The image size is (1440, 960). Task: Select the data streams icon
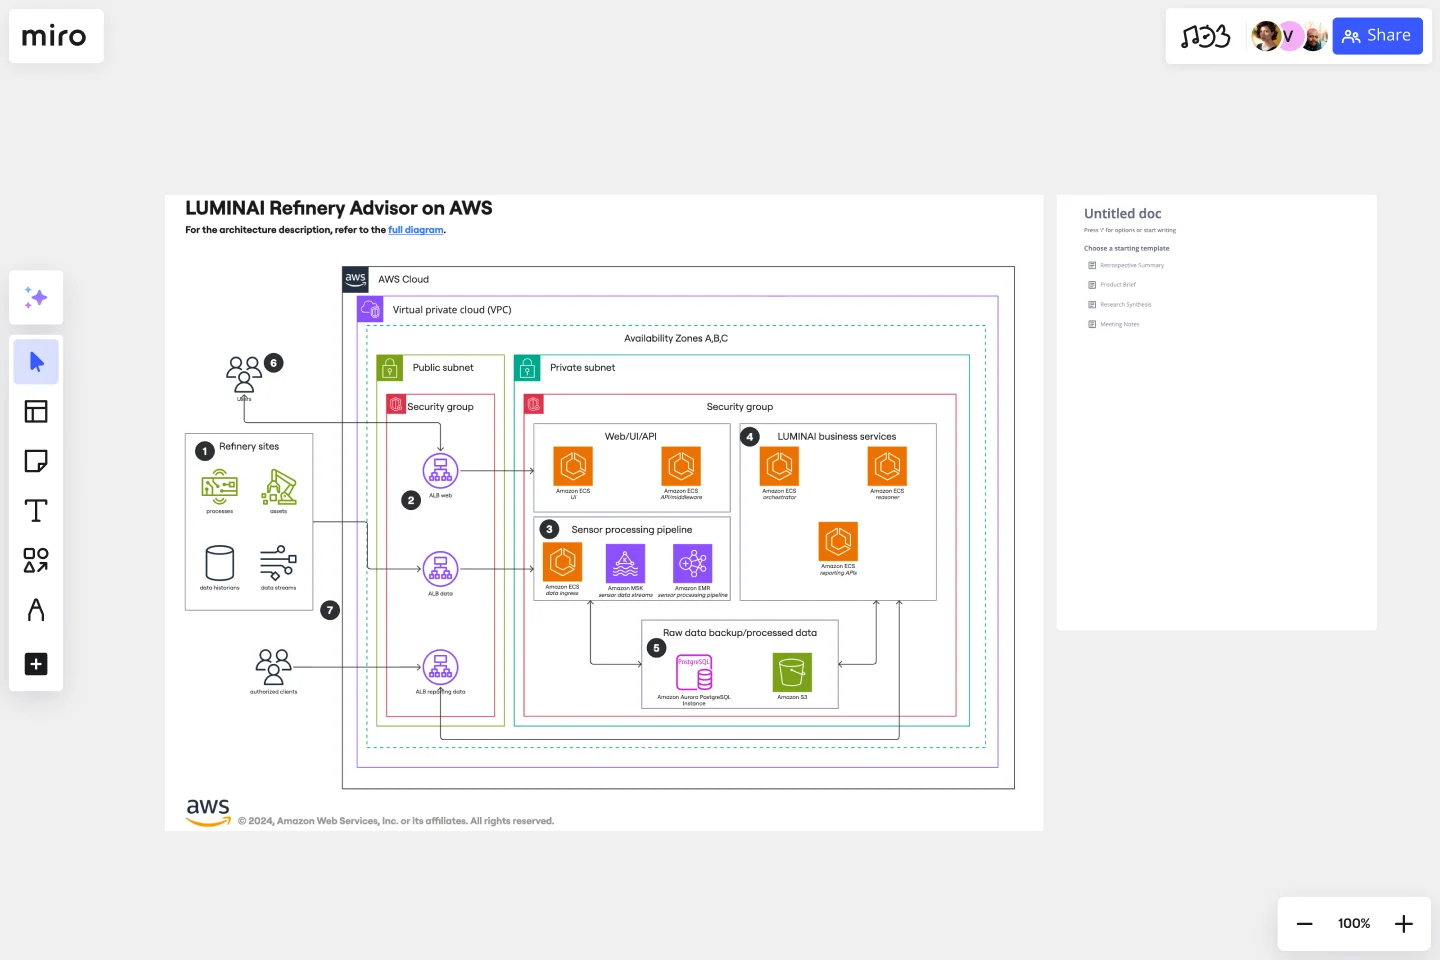pos(278,563)
